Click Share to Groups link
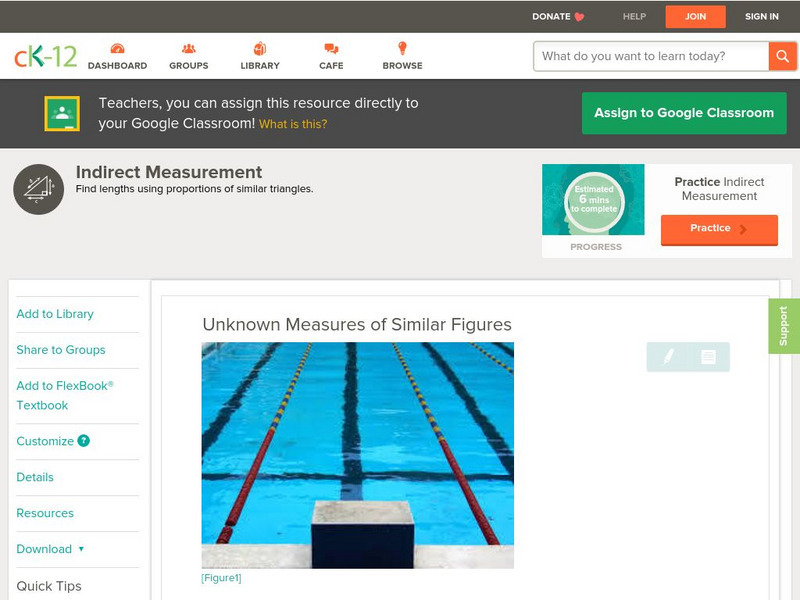800x600 pixels. [61, 350]
